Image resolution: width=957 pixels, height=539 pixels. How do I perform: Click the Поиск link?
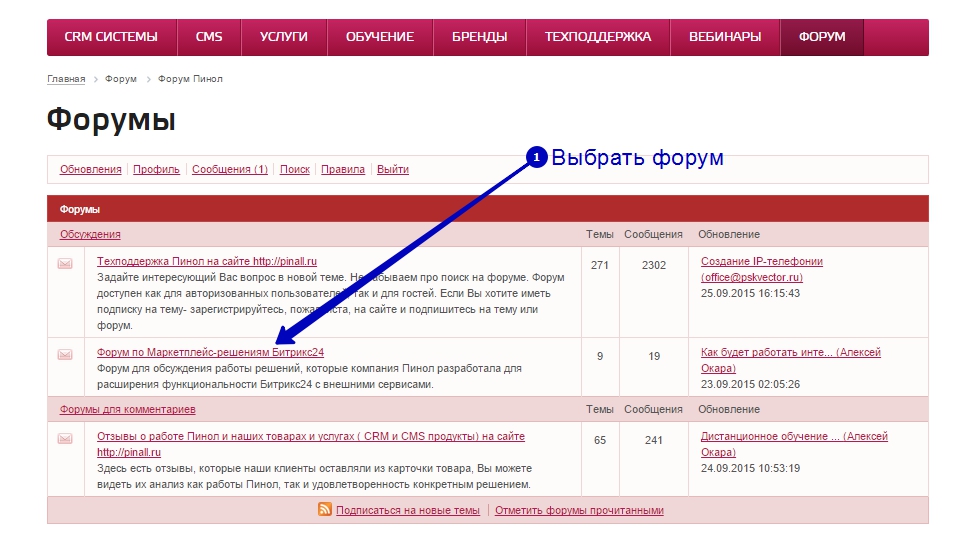295,170
